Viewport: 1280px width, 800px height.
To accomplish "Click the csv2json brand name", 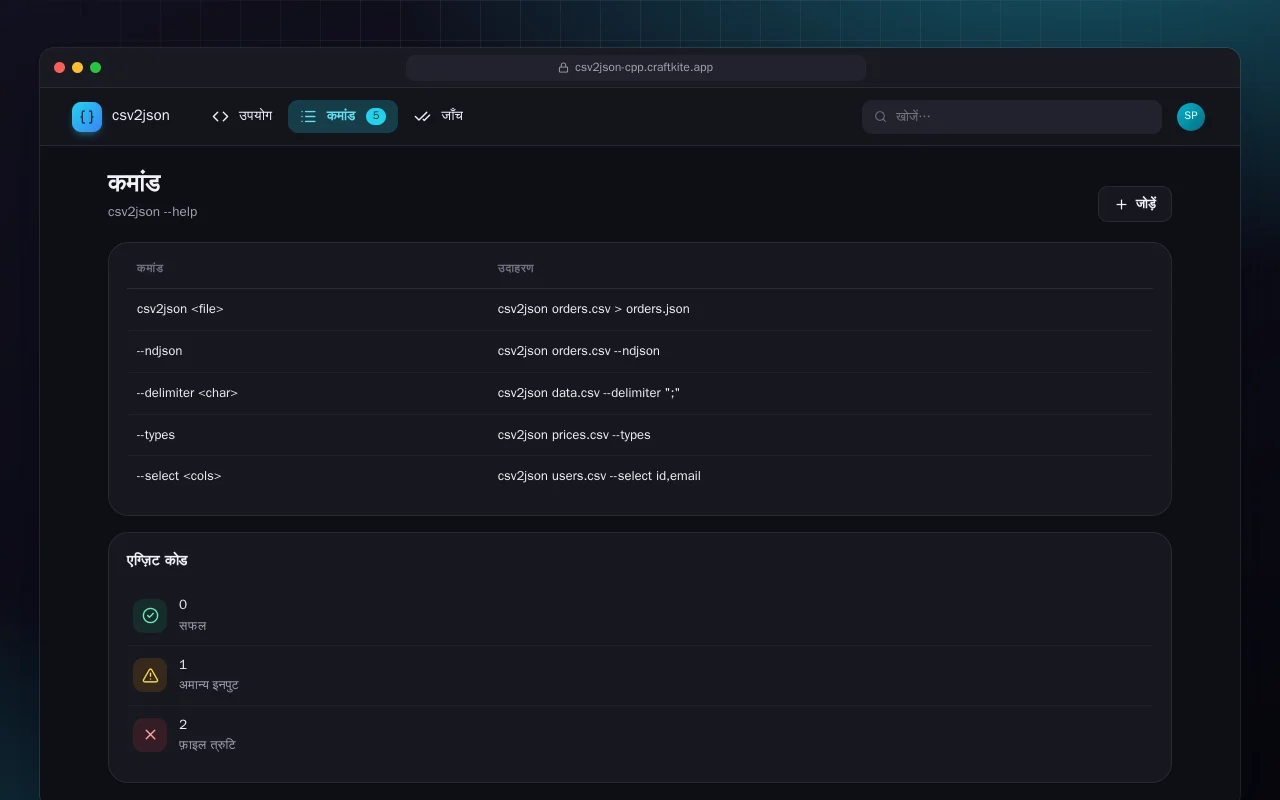I will pyautogui.click(x=141, y=116).
